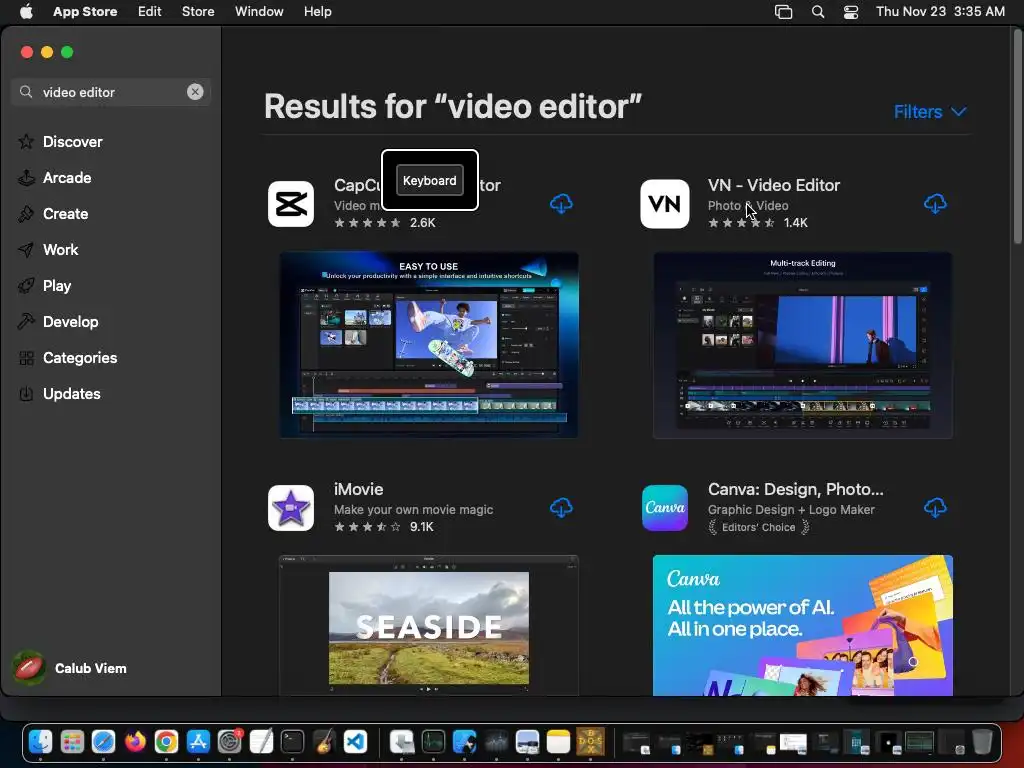Screen dimensions: 1024x768
Task: Open the Notes app from the Dock
Action: point(558,742)
